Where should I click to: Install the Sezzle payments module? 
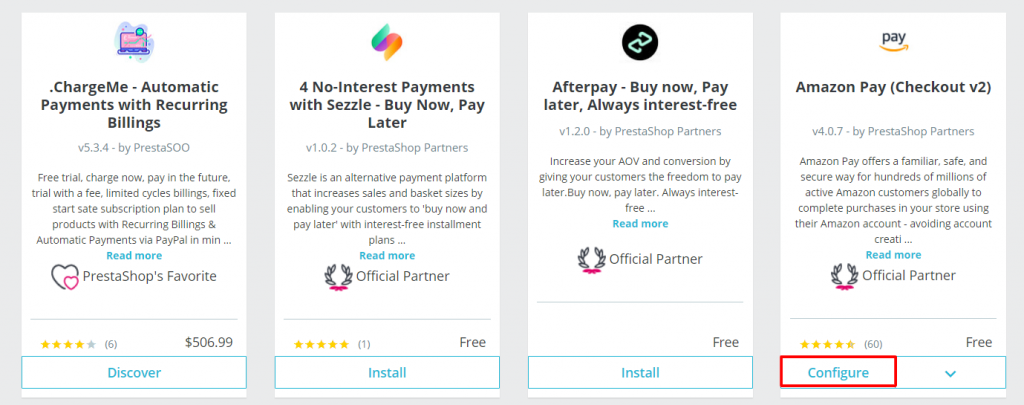pyautogui.click(x=386, y=373)
